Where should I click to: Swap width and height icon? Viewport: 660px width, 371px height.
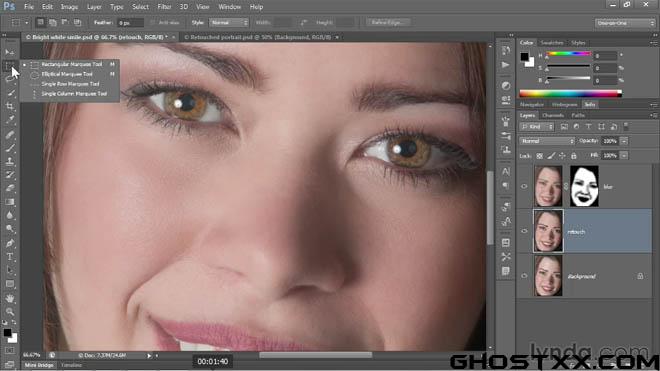click(x=303, y=22)
